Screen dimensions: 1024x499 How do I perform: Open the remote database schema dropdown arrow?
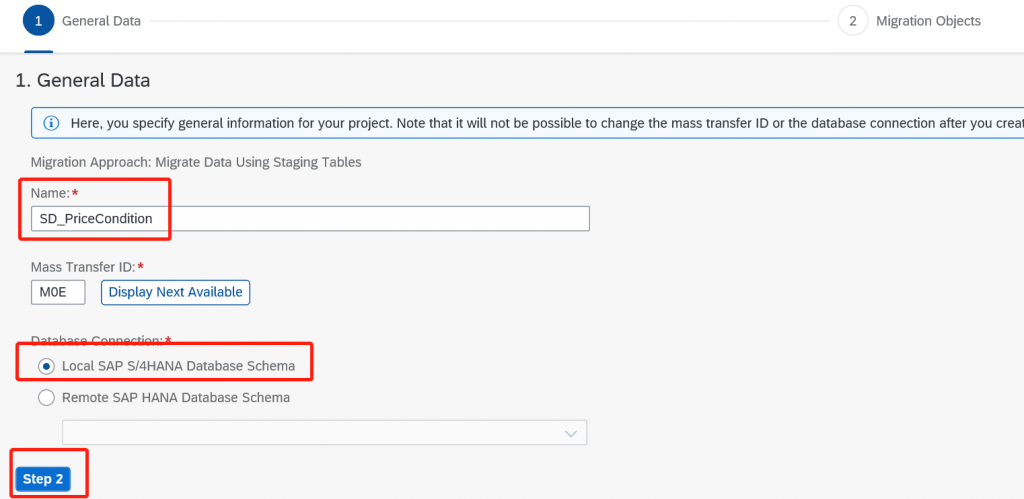[x=571, y=433]
